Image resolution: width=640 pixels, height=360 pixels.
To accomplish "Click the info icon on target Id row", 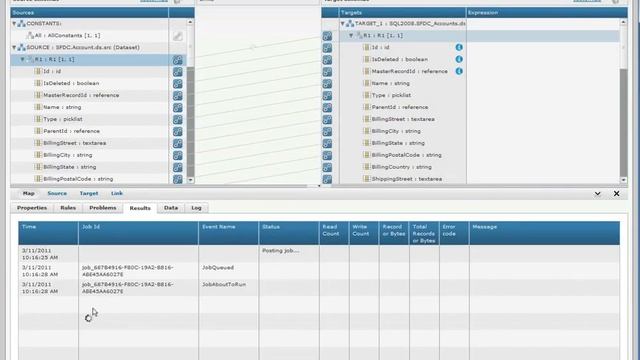I will click(459, 47).
